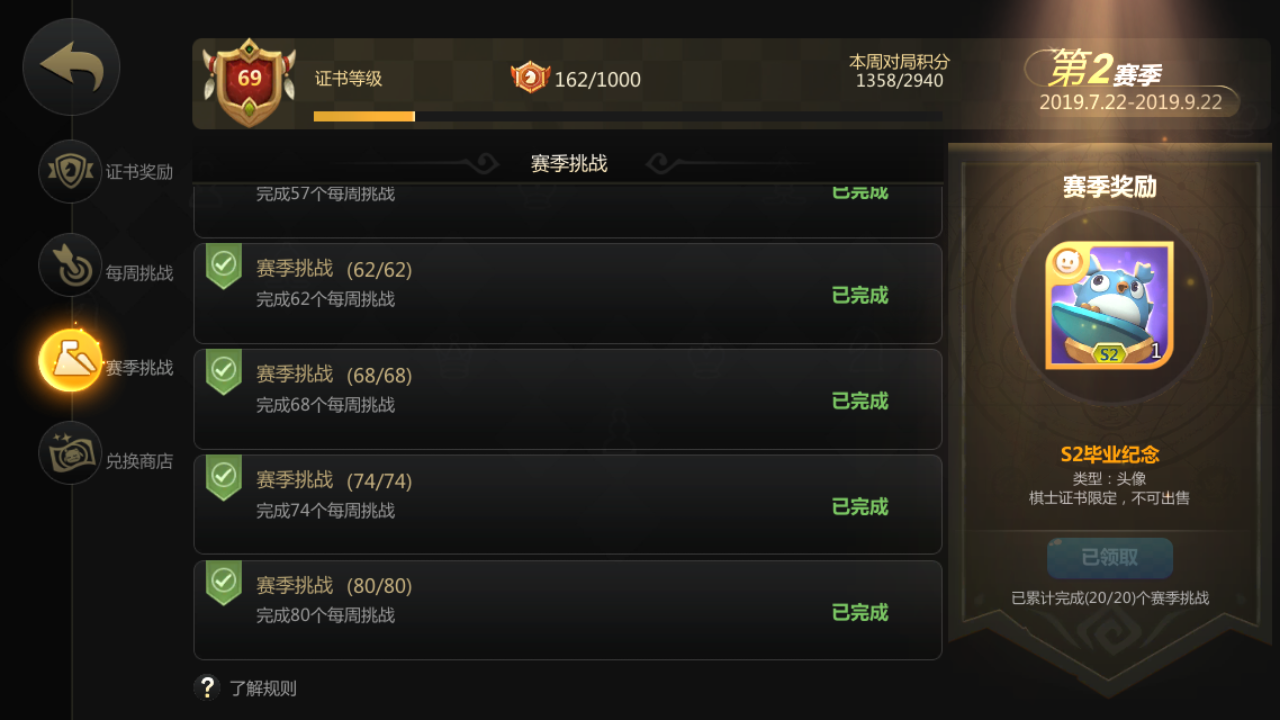Open 每周挑战 target icon

coord(70,265)
